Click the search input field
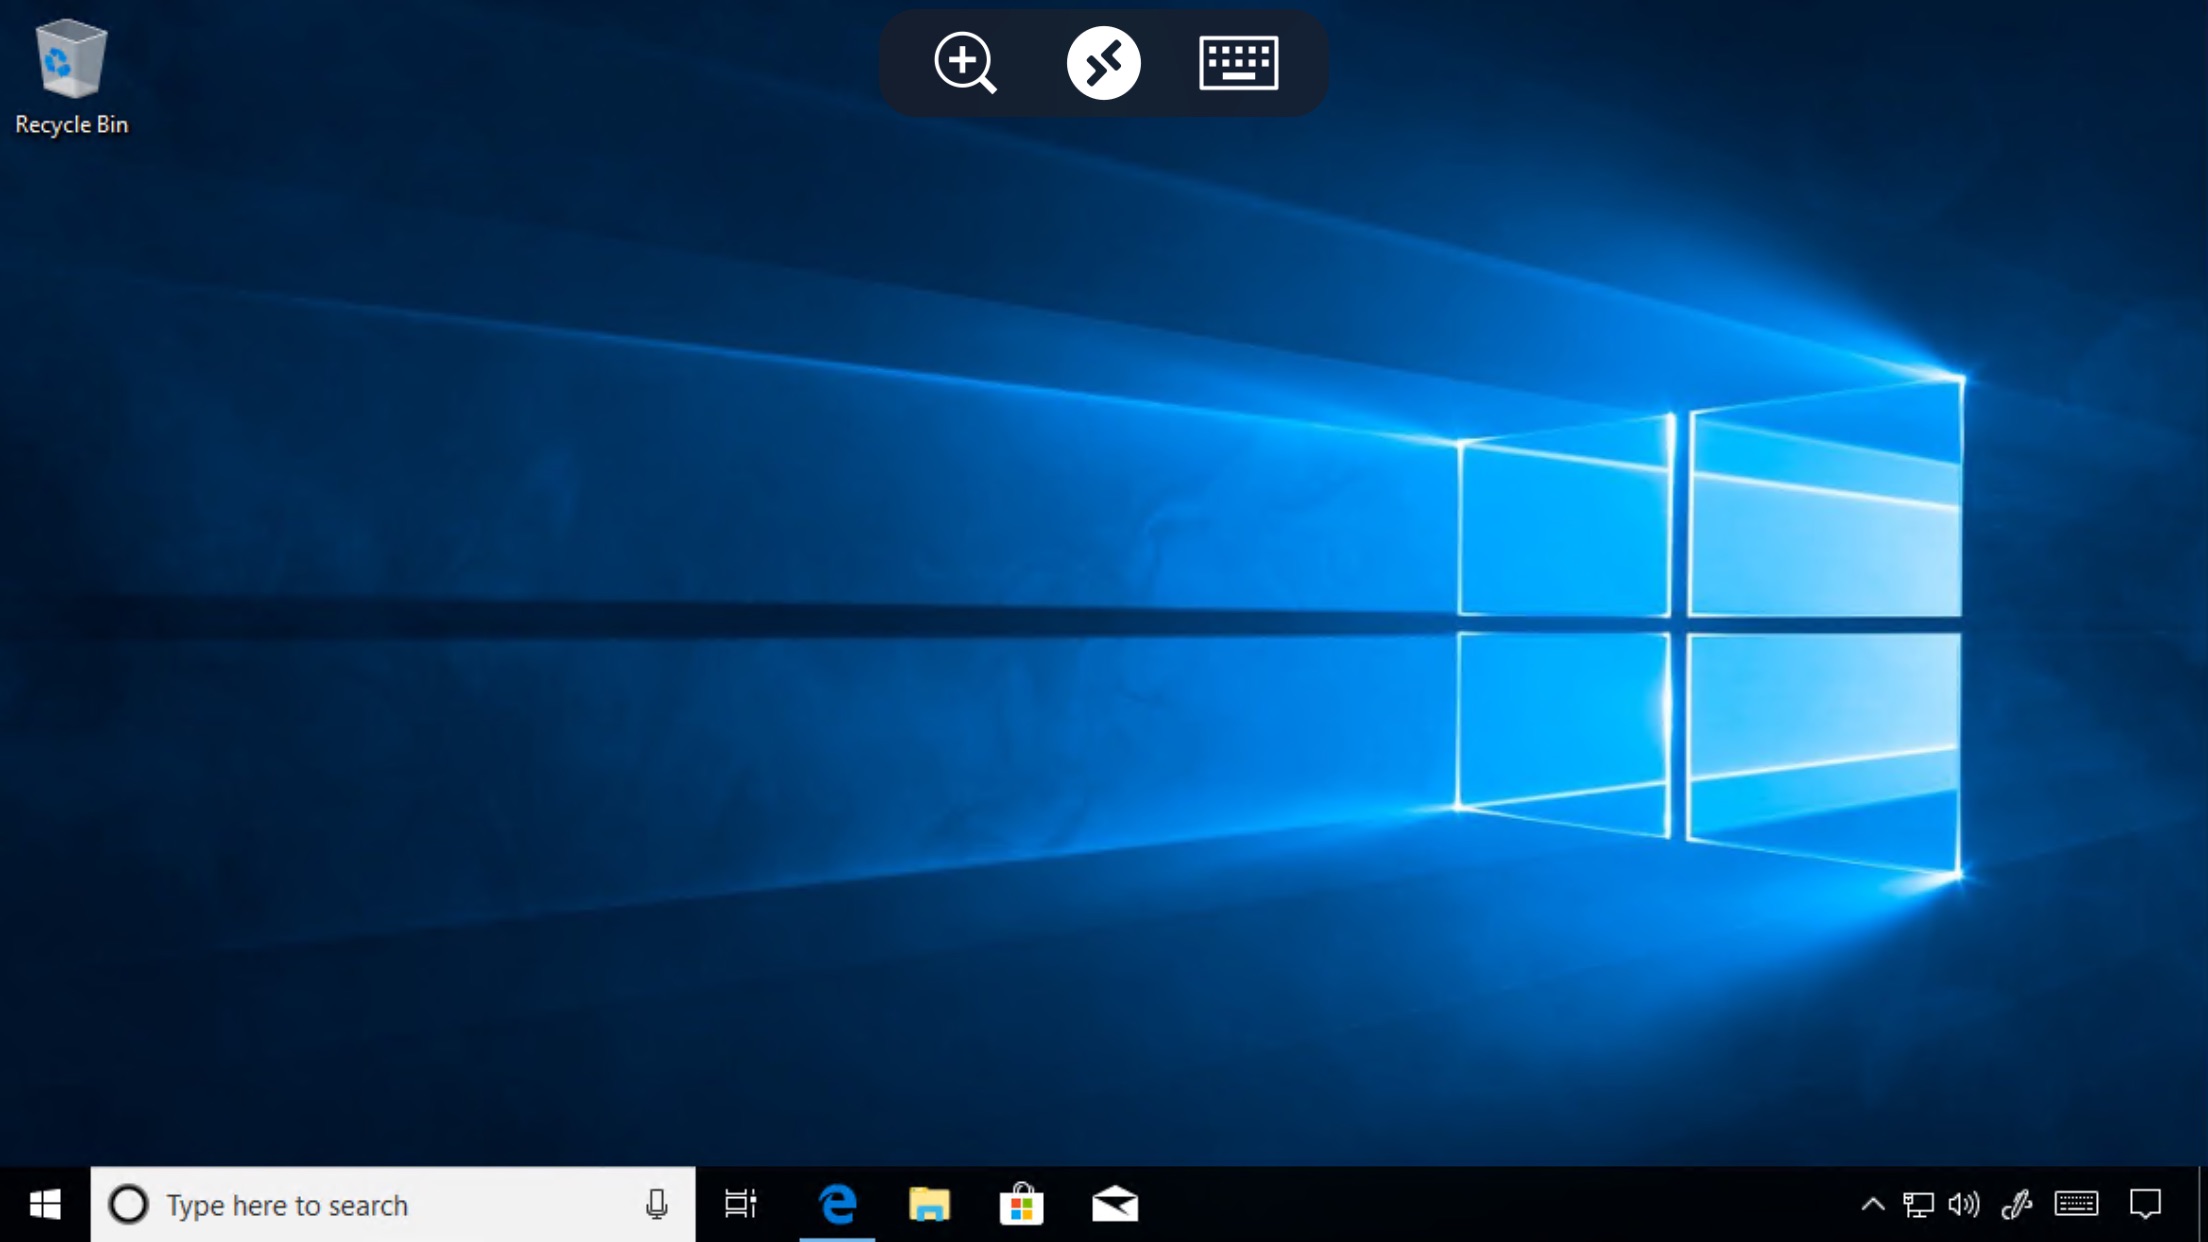This screenshot has width=2208, height=1242. 393,1204
